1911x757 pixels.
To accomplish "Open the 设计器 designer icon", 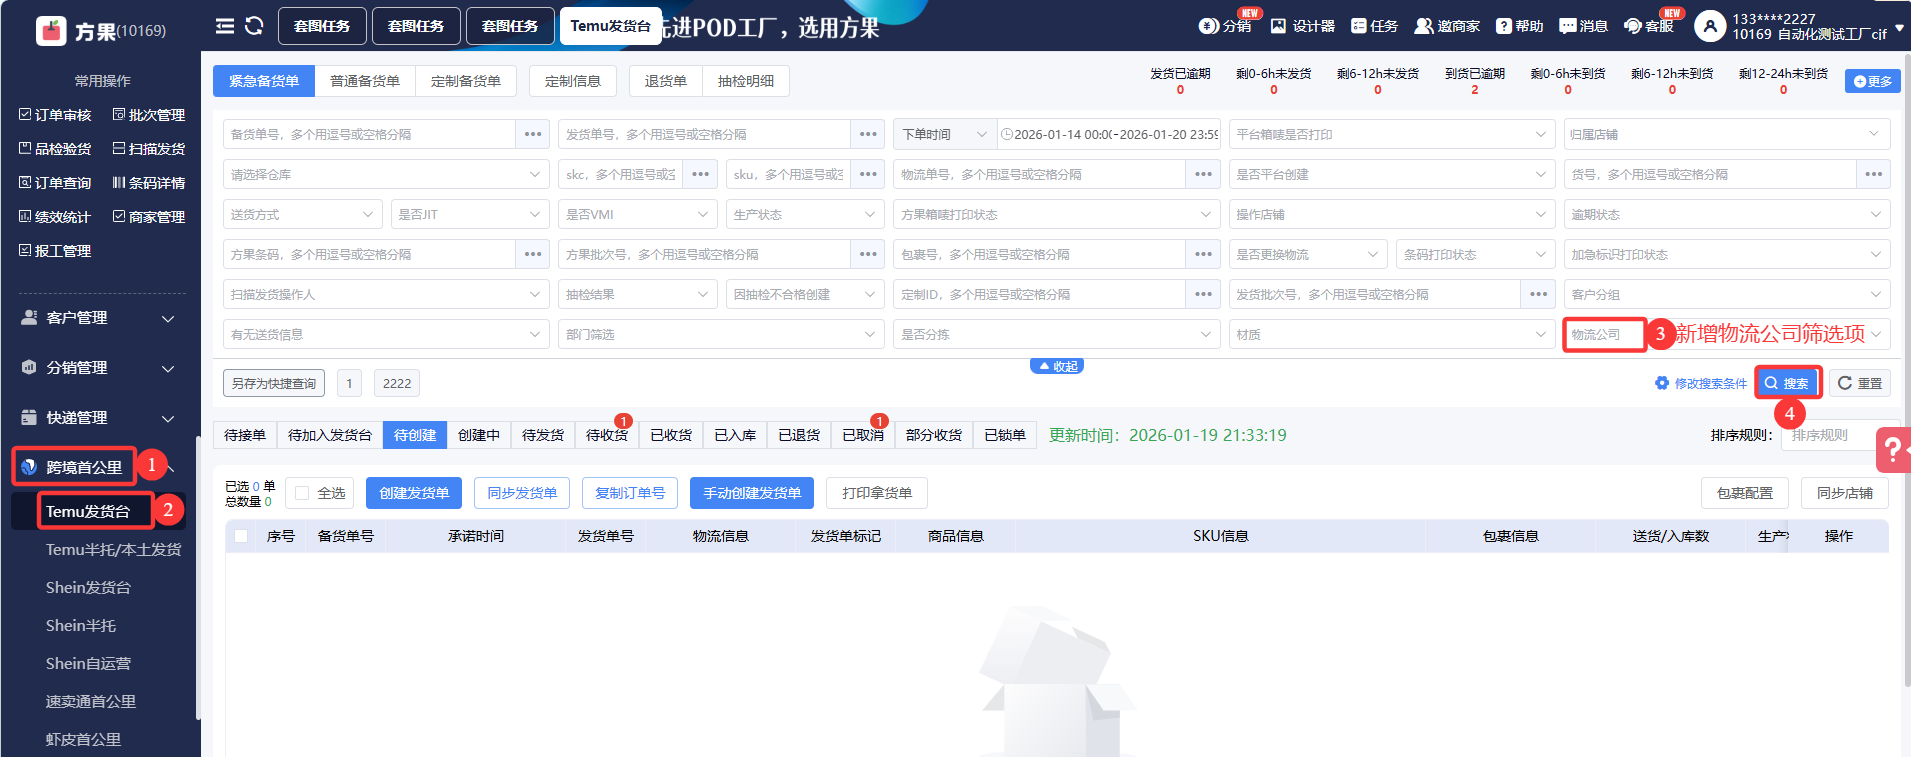I will pyautogui.click(x=1278, y=26).
